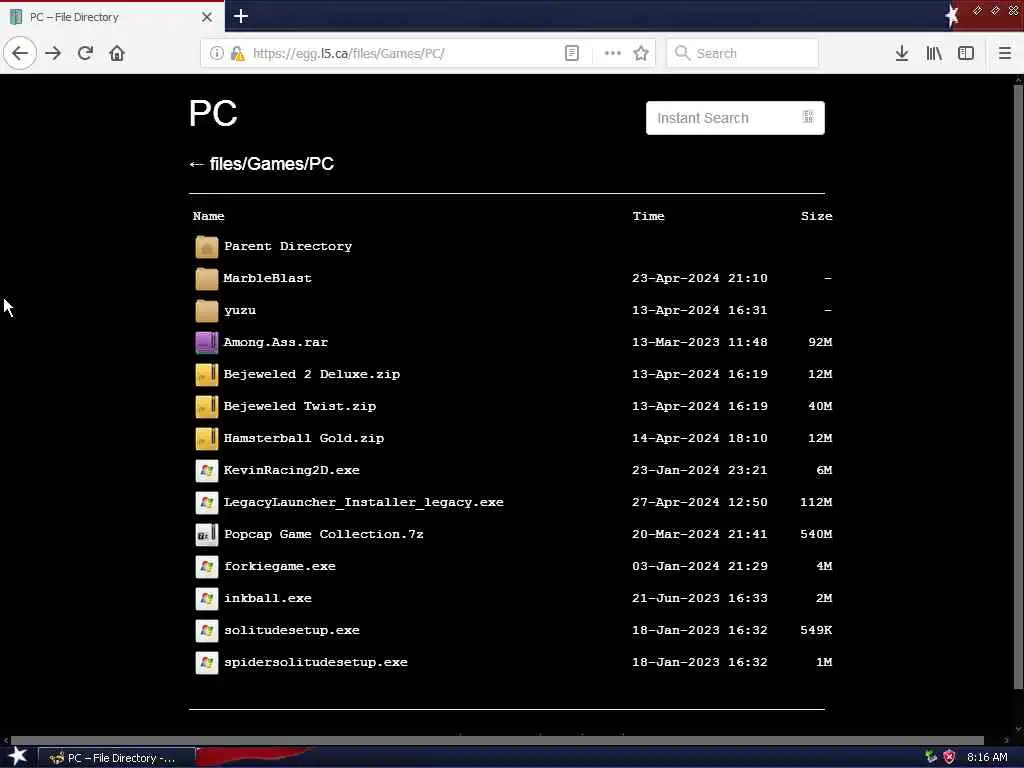Open the yuzu folder link
The image size is (1024, 768).
(x=240, y=310)
